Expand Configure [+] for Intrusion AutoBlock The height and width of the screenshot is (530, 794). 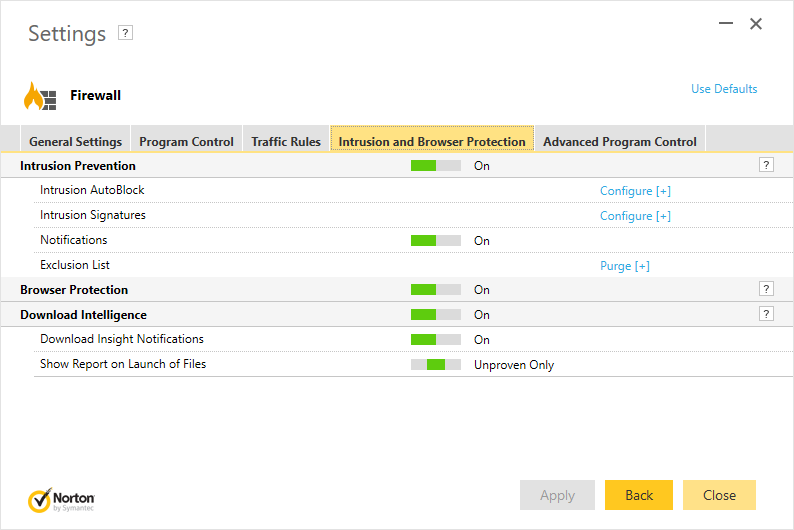point(635,191)
